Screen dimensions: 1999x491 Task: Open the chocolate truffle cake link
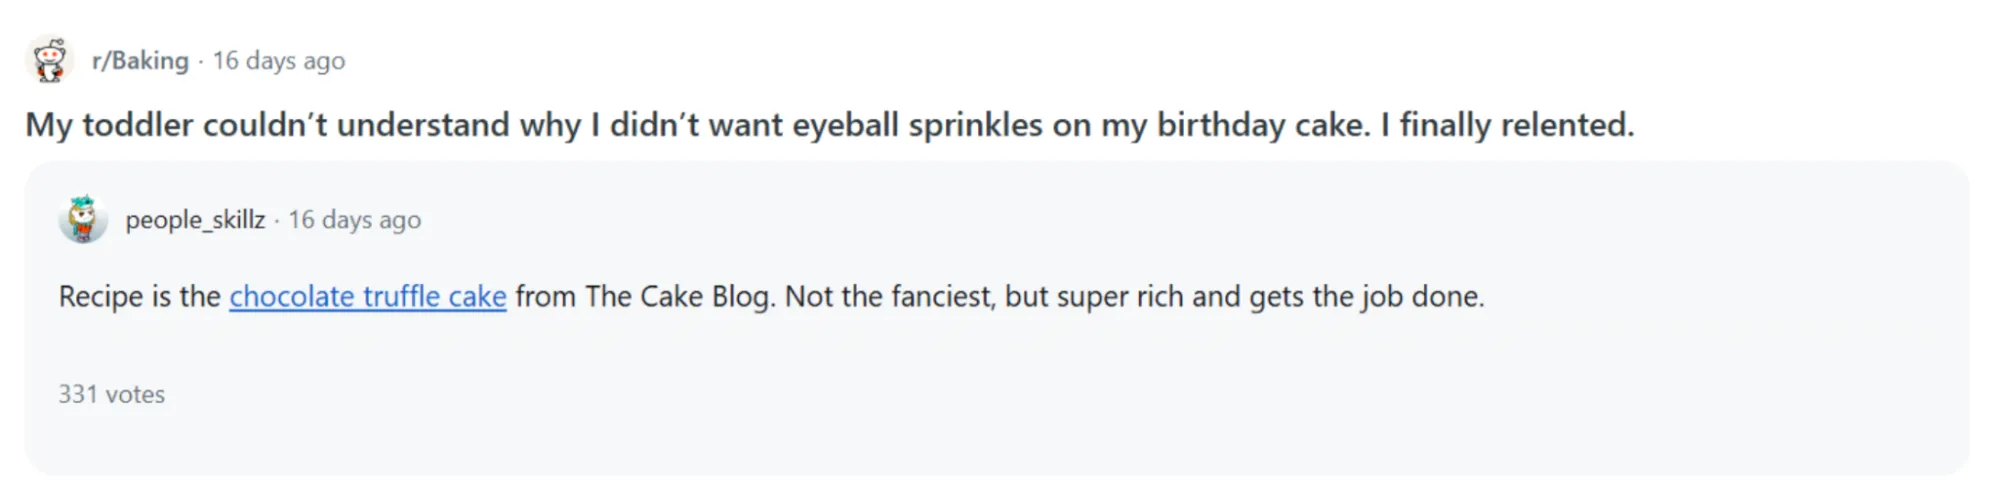pos(367,297)
